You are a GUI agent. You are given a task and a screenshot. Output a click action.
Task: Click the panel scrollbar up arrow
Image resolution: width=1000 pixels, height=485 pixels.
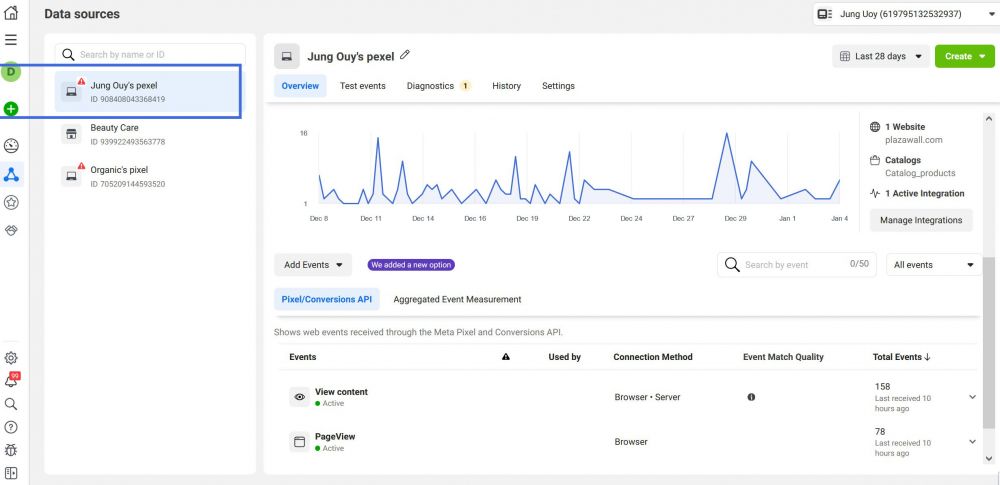click(x=989, y=119)
